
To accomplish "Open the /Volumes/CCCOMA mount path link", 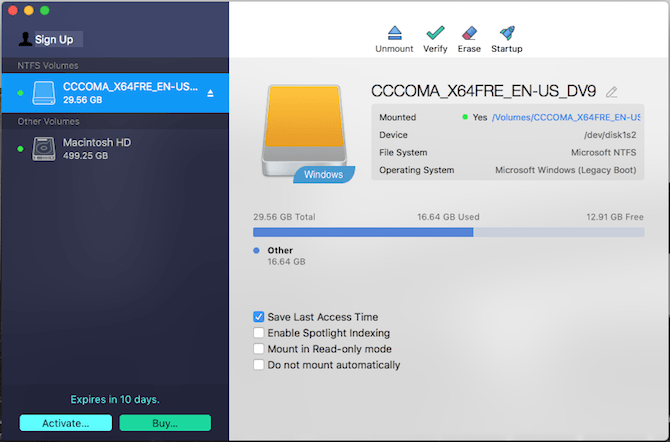I will pos(565,117).
